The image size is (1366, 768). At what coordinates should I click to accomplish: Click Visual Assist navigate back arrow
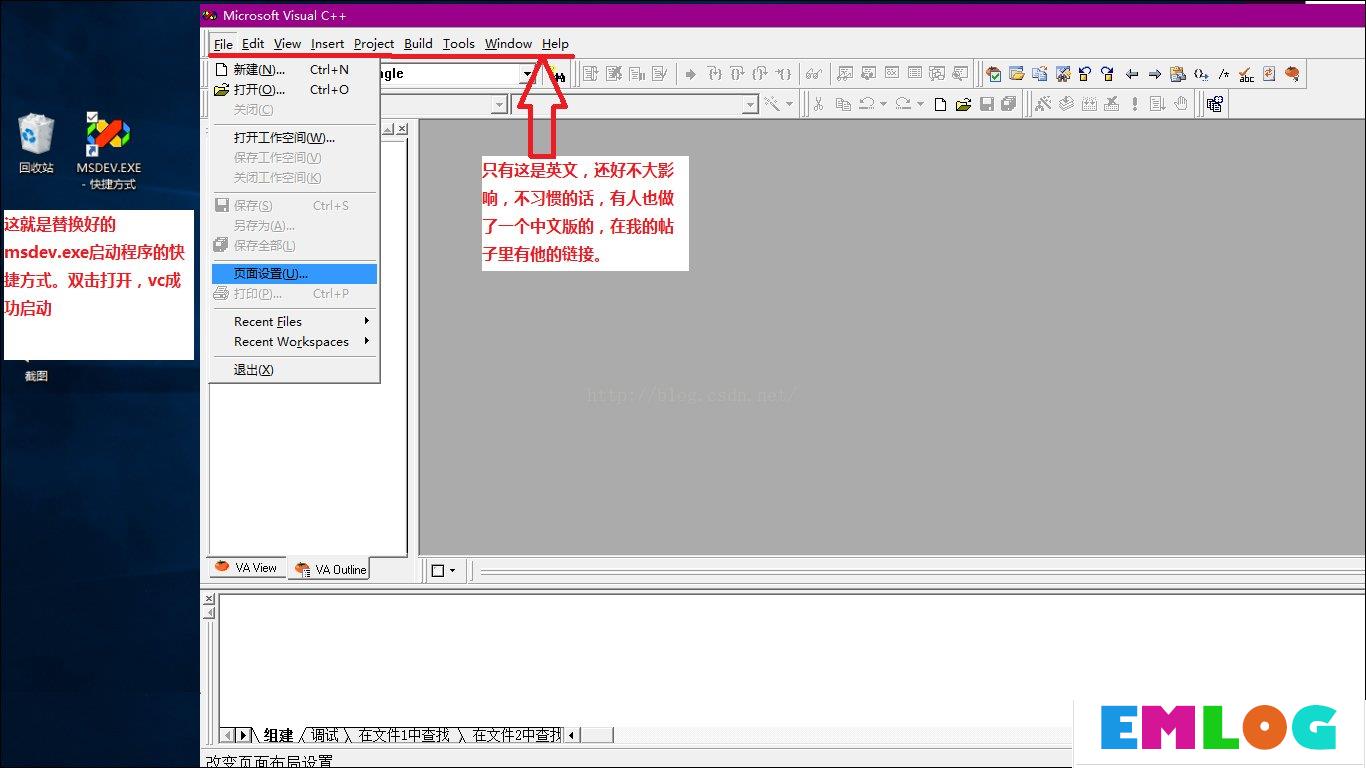point(1132,74)
